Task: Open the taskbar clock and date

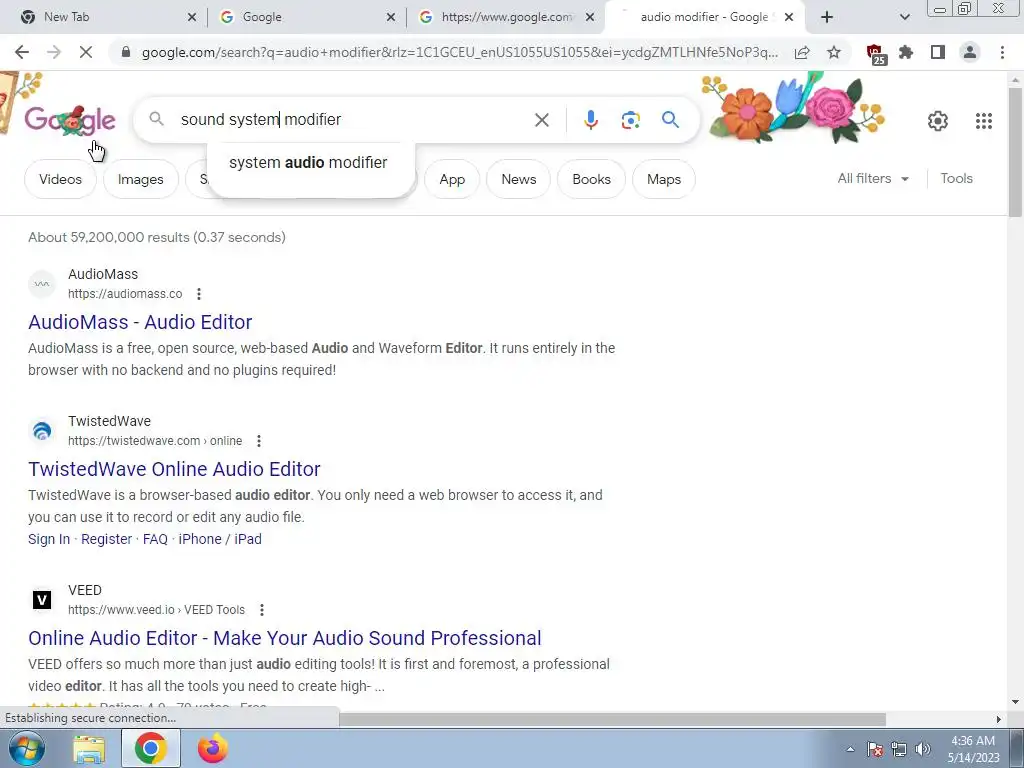Action: (973, 749)
